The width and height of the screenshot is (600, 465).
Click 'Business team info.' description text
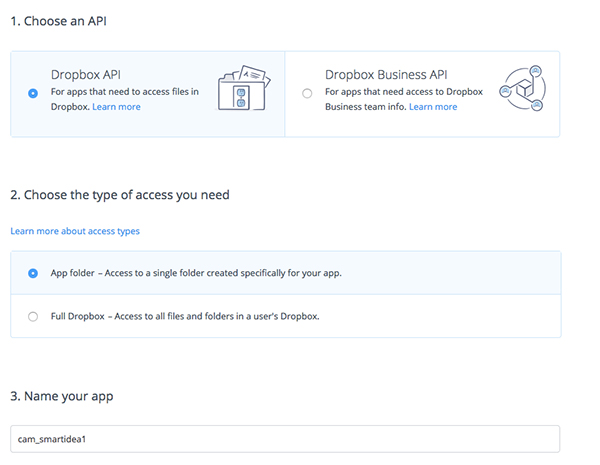point(365,107)
